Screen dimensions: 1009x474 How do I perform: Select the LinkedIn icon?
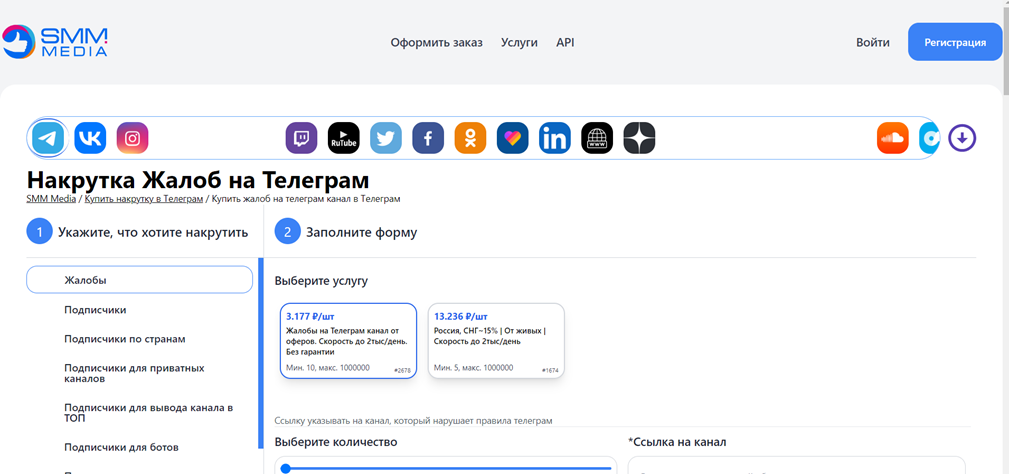click(x=555, y=138)
